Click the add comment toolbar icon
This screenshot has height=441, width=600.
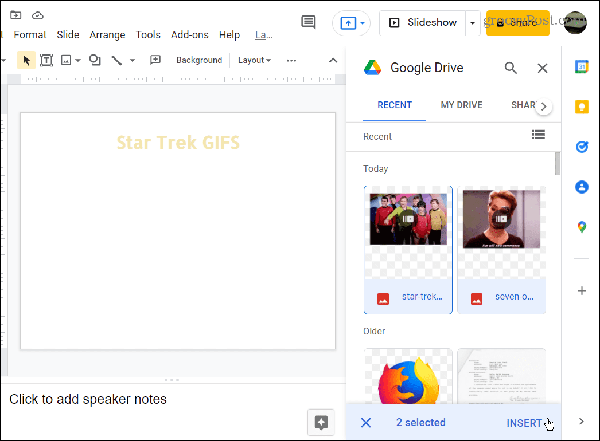[x=155, y=60]
